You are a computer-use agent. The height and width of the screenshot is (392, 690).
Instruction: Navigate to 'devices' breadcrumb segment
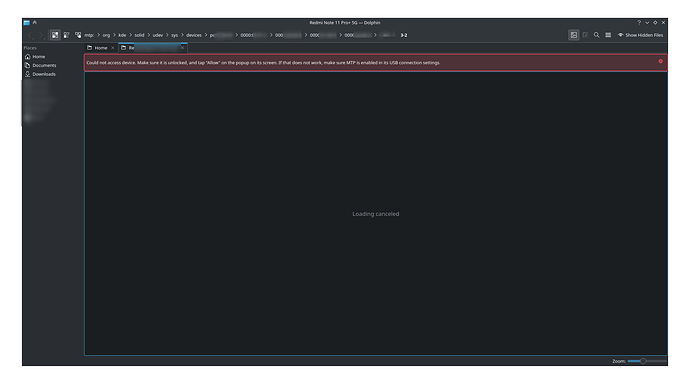pyautogui.click(x=194, y=35)
